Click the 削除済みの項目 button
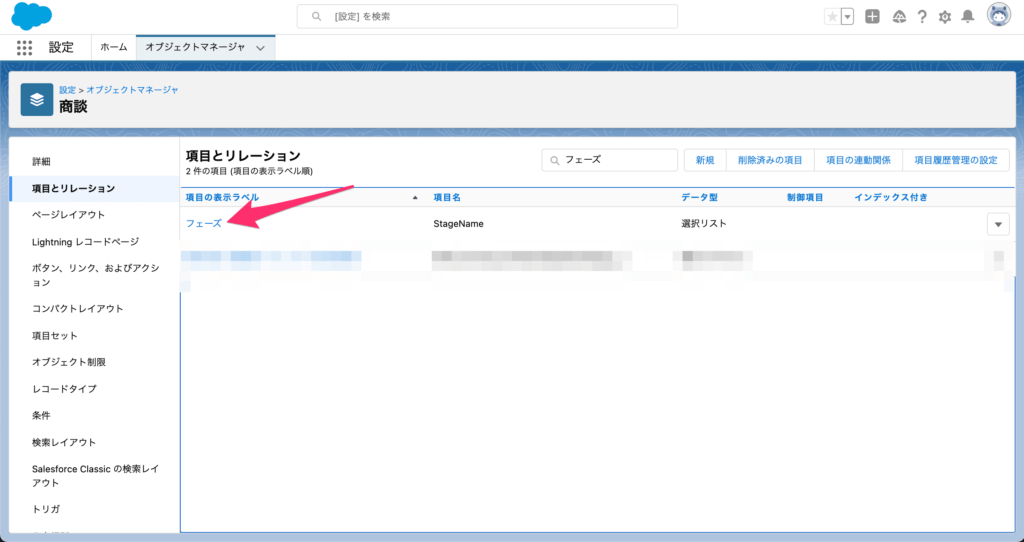Screen dimensions: 1024x542 click(x=770, y=160)
